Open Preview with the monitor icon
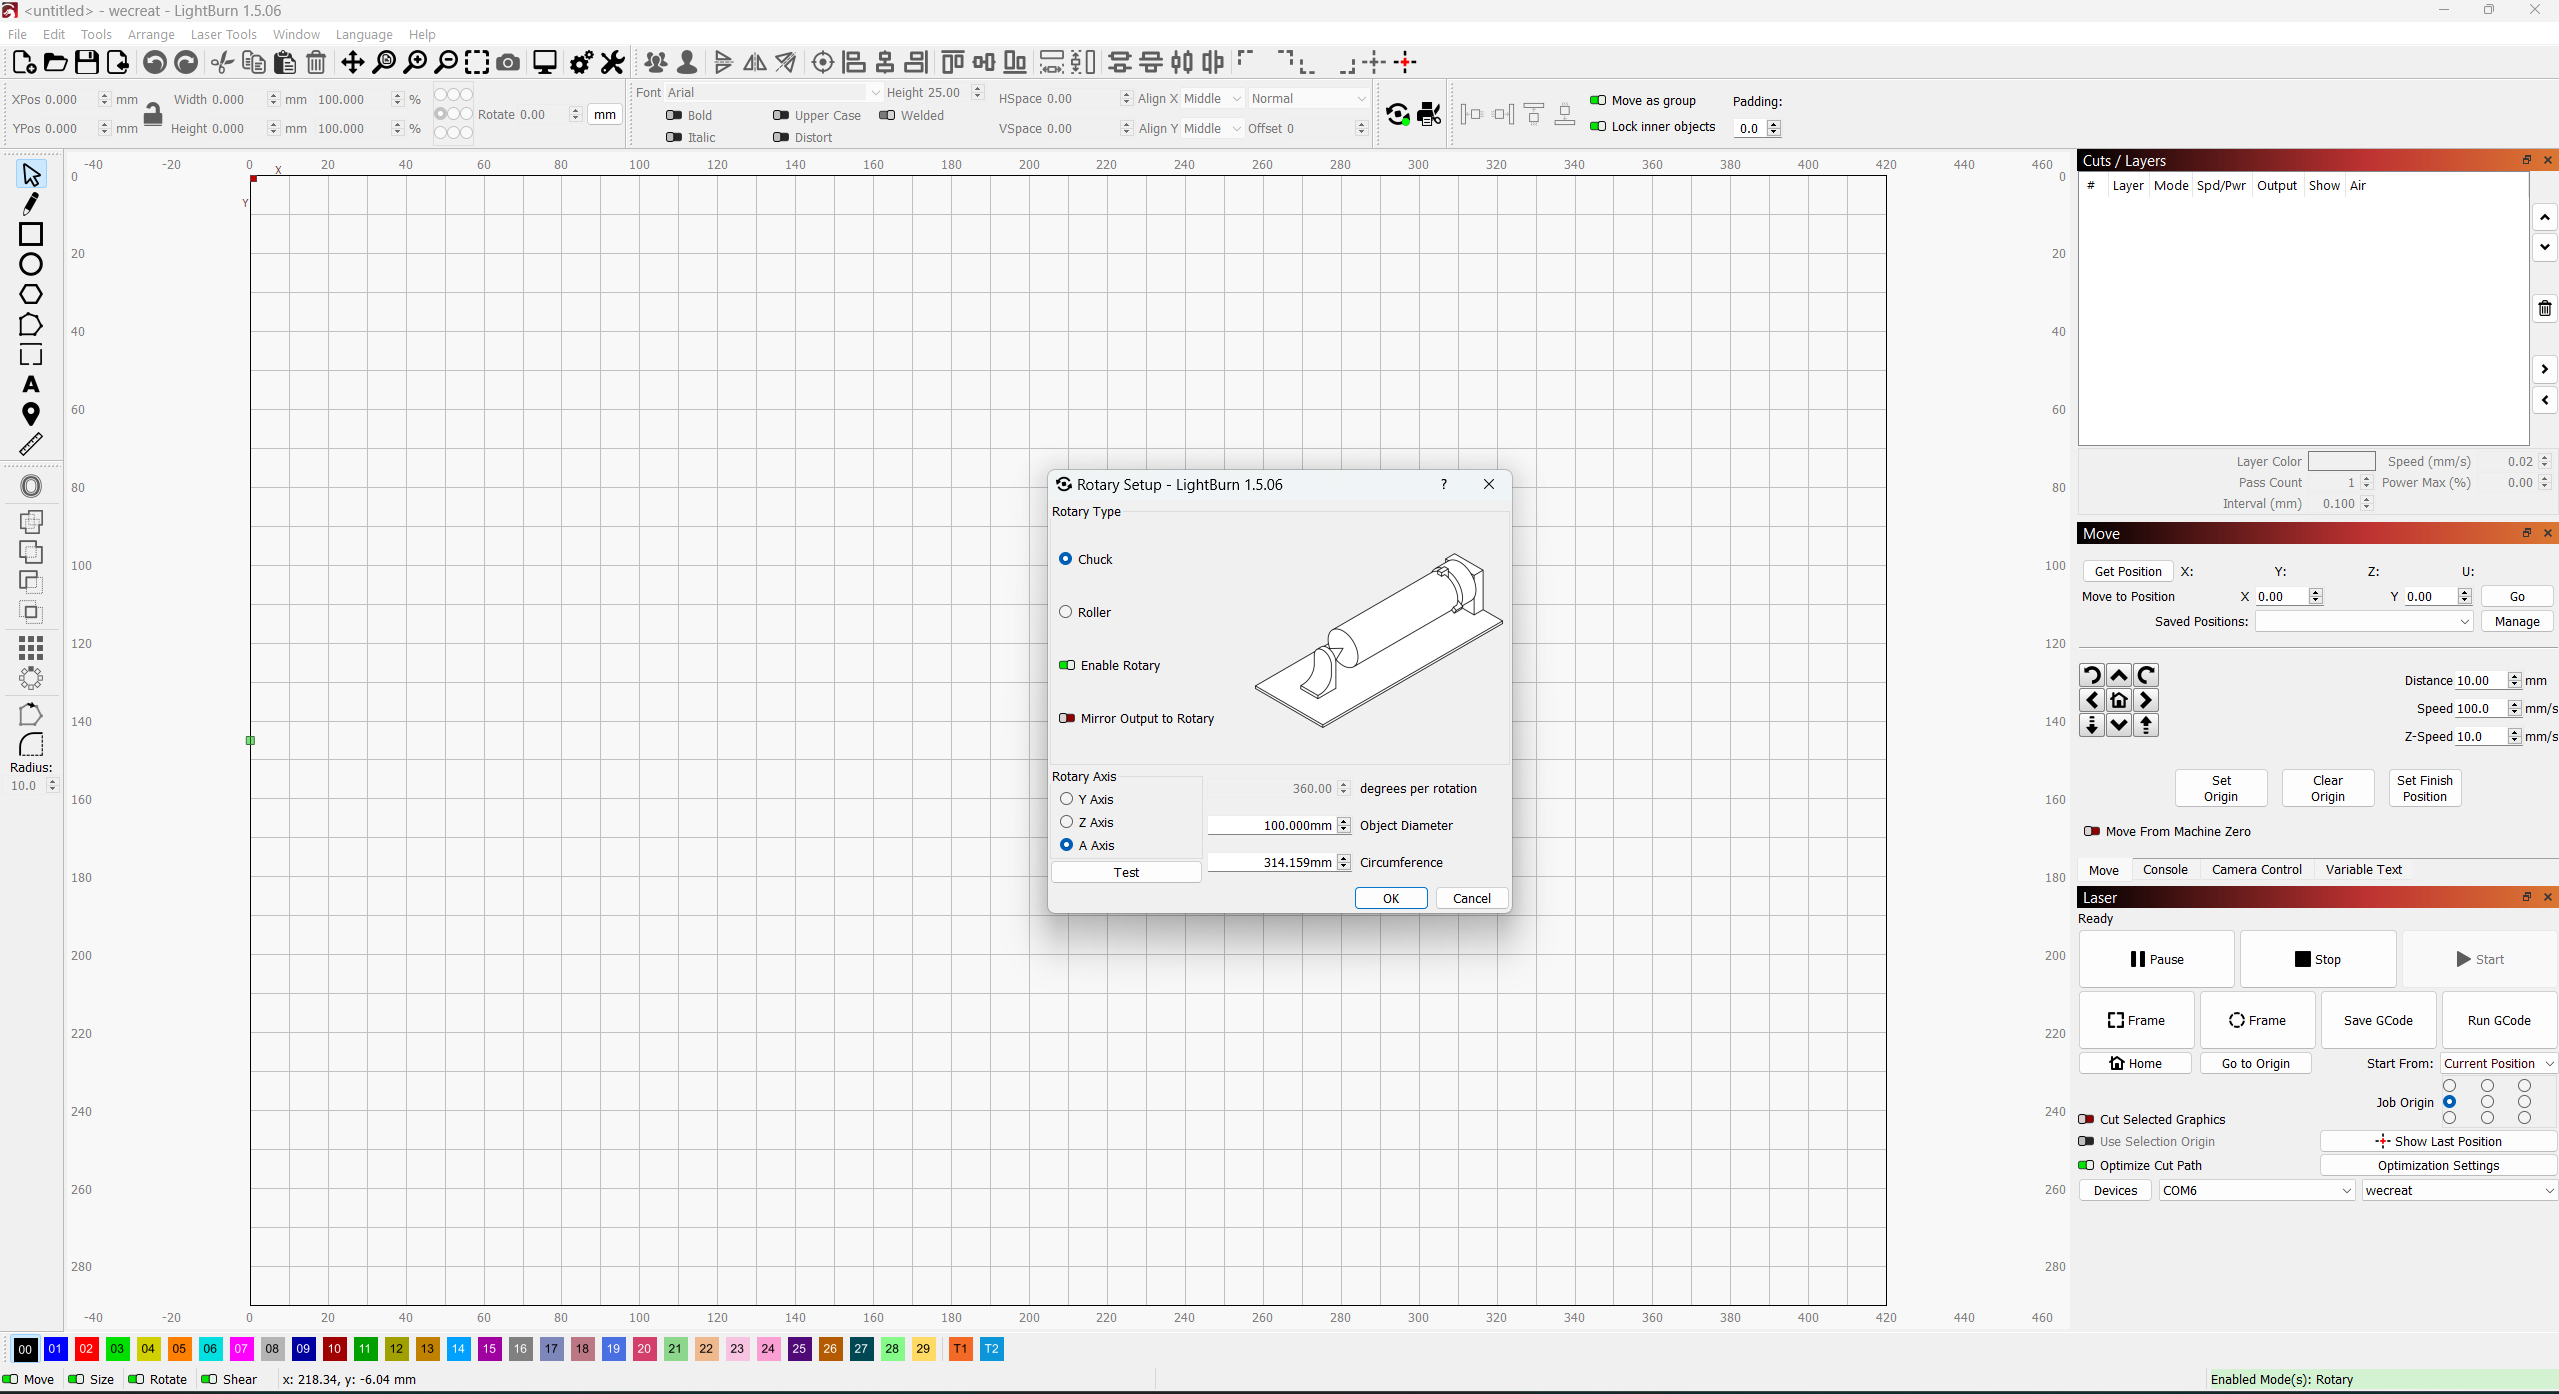This screenshot has height=1394, width=2559. (x=545, y=62)
